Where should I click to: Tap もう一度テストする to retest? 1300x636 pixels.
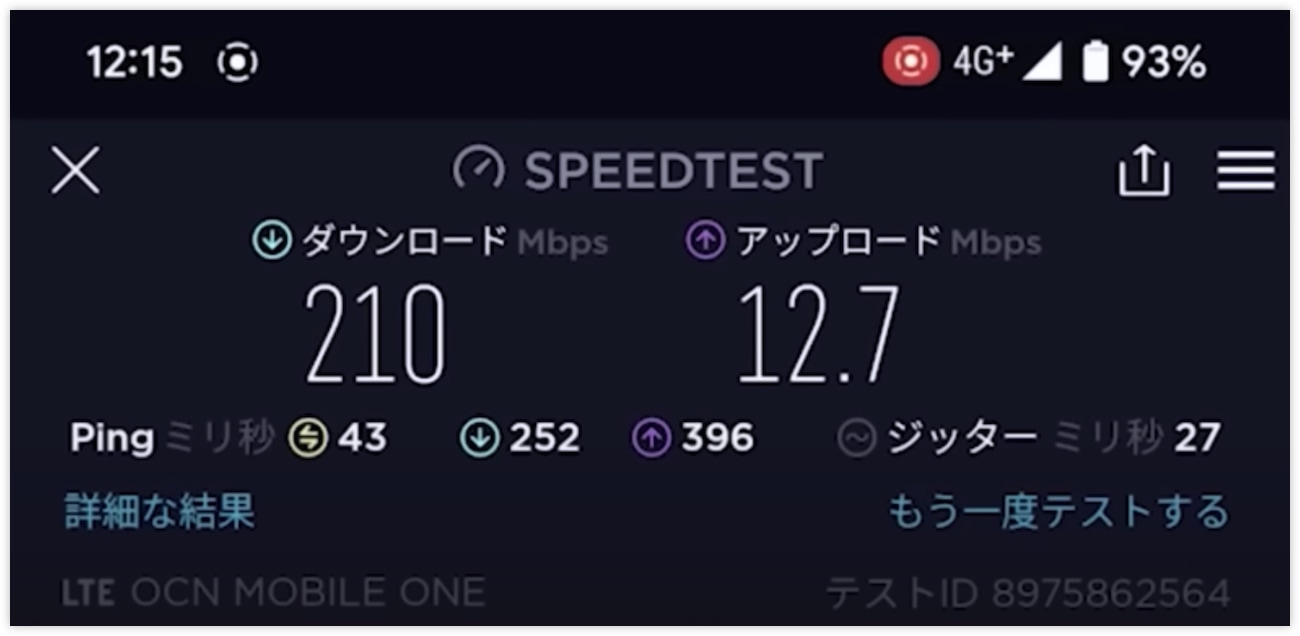pos(1058,511)
